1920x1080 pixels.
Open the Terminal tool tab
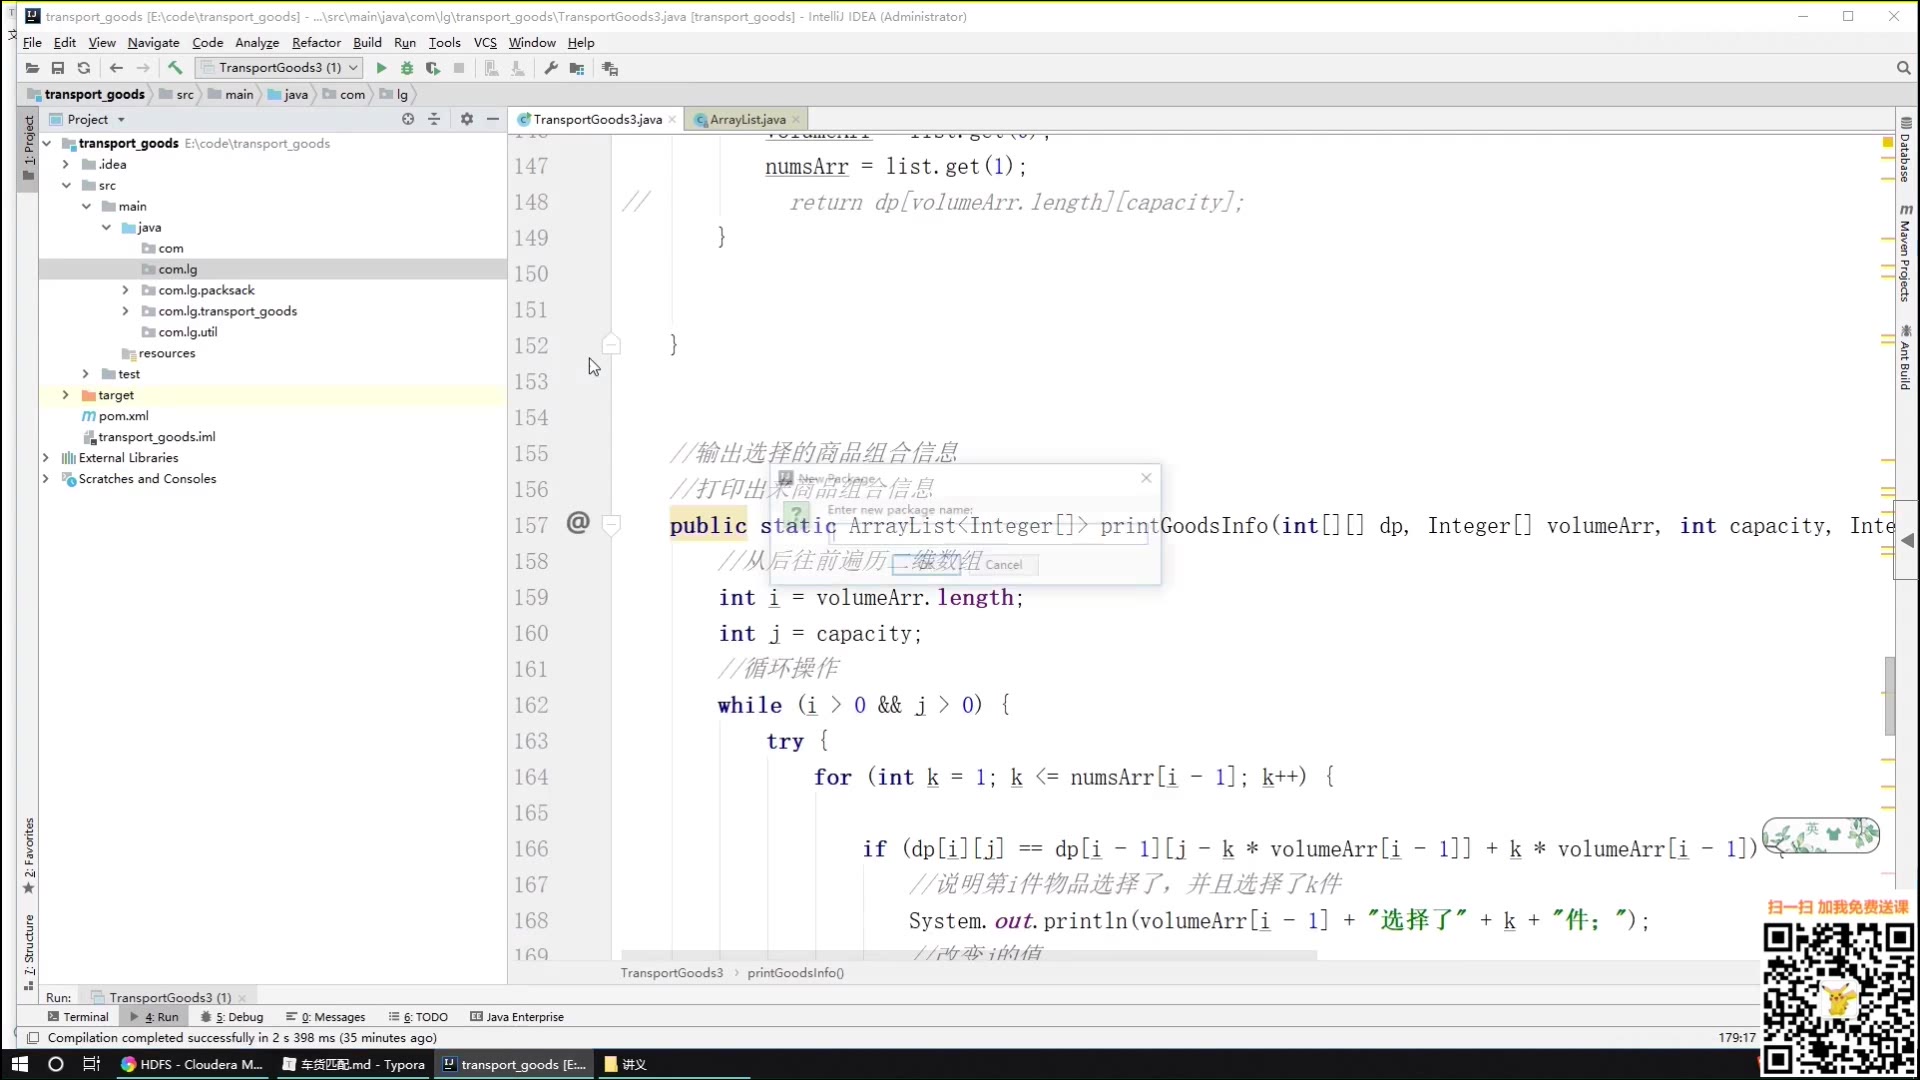point(78,1017)
